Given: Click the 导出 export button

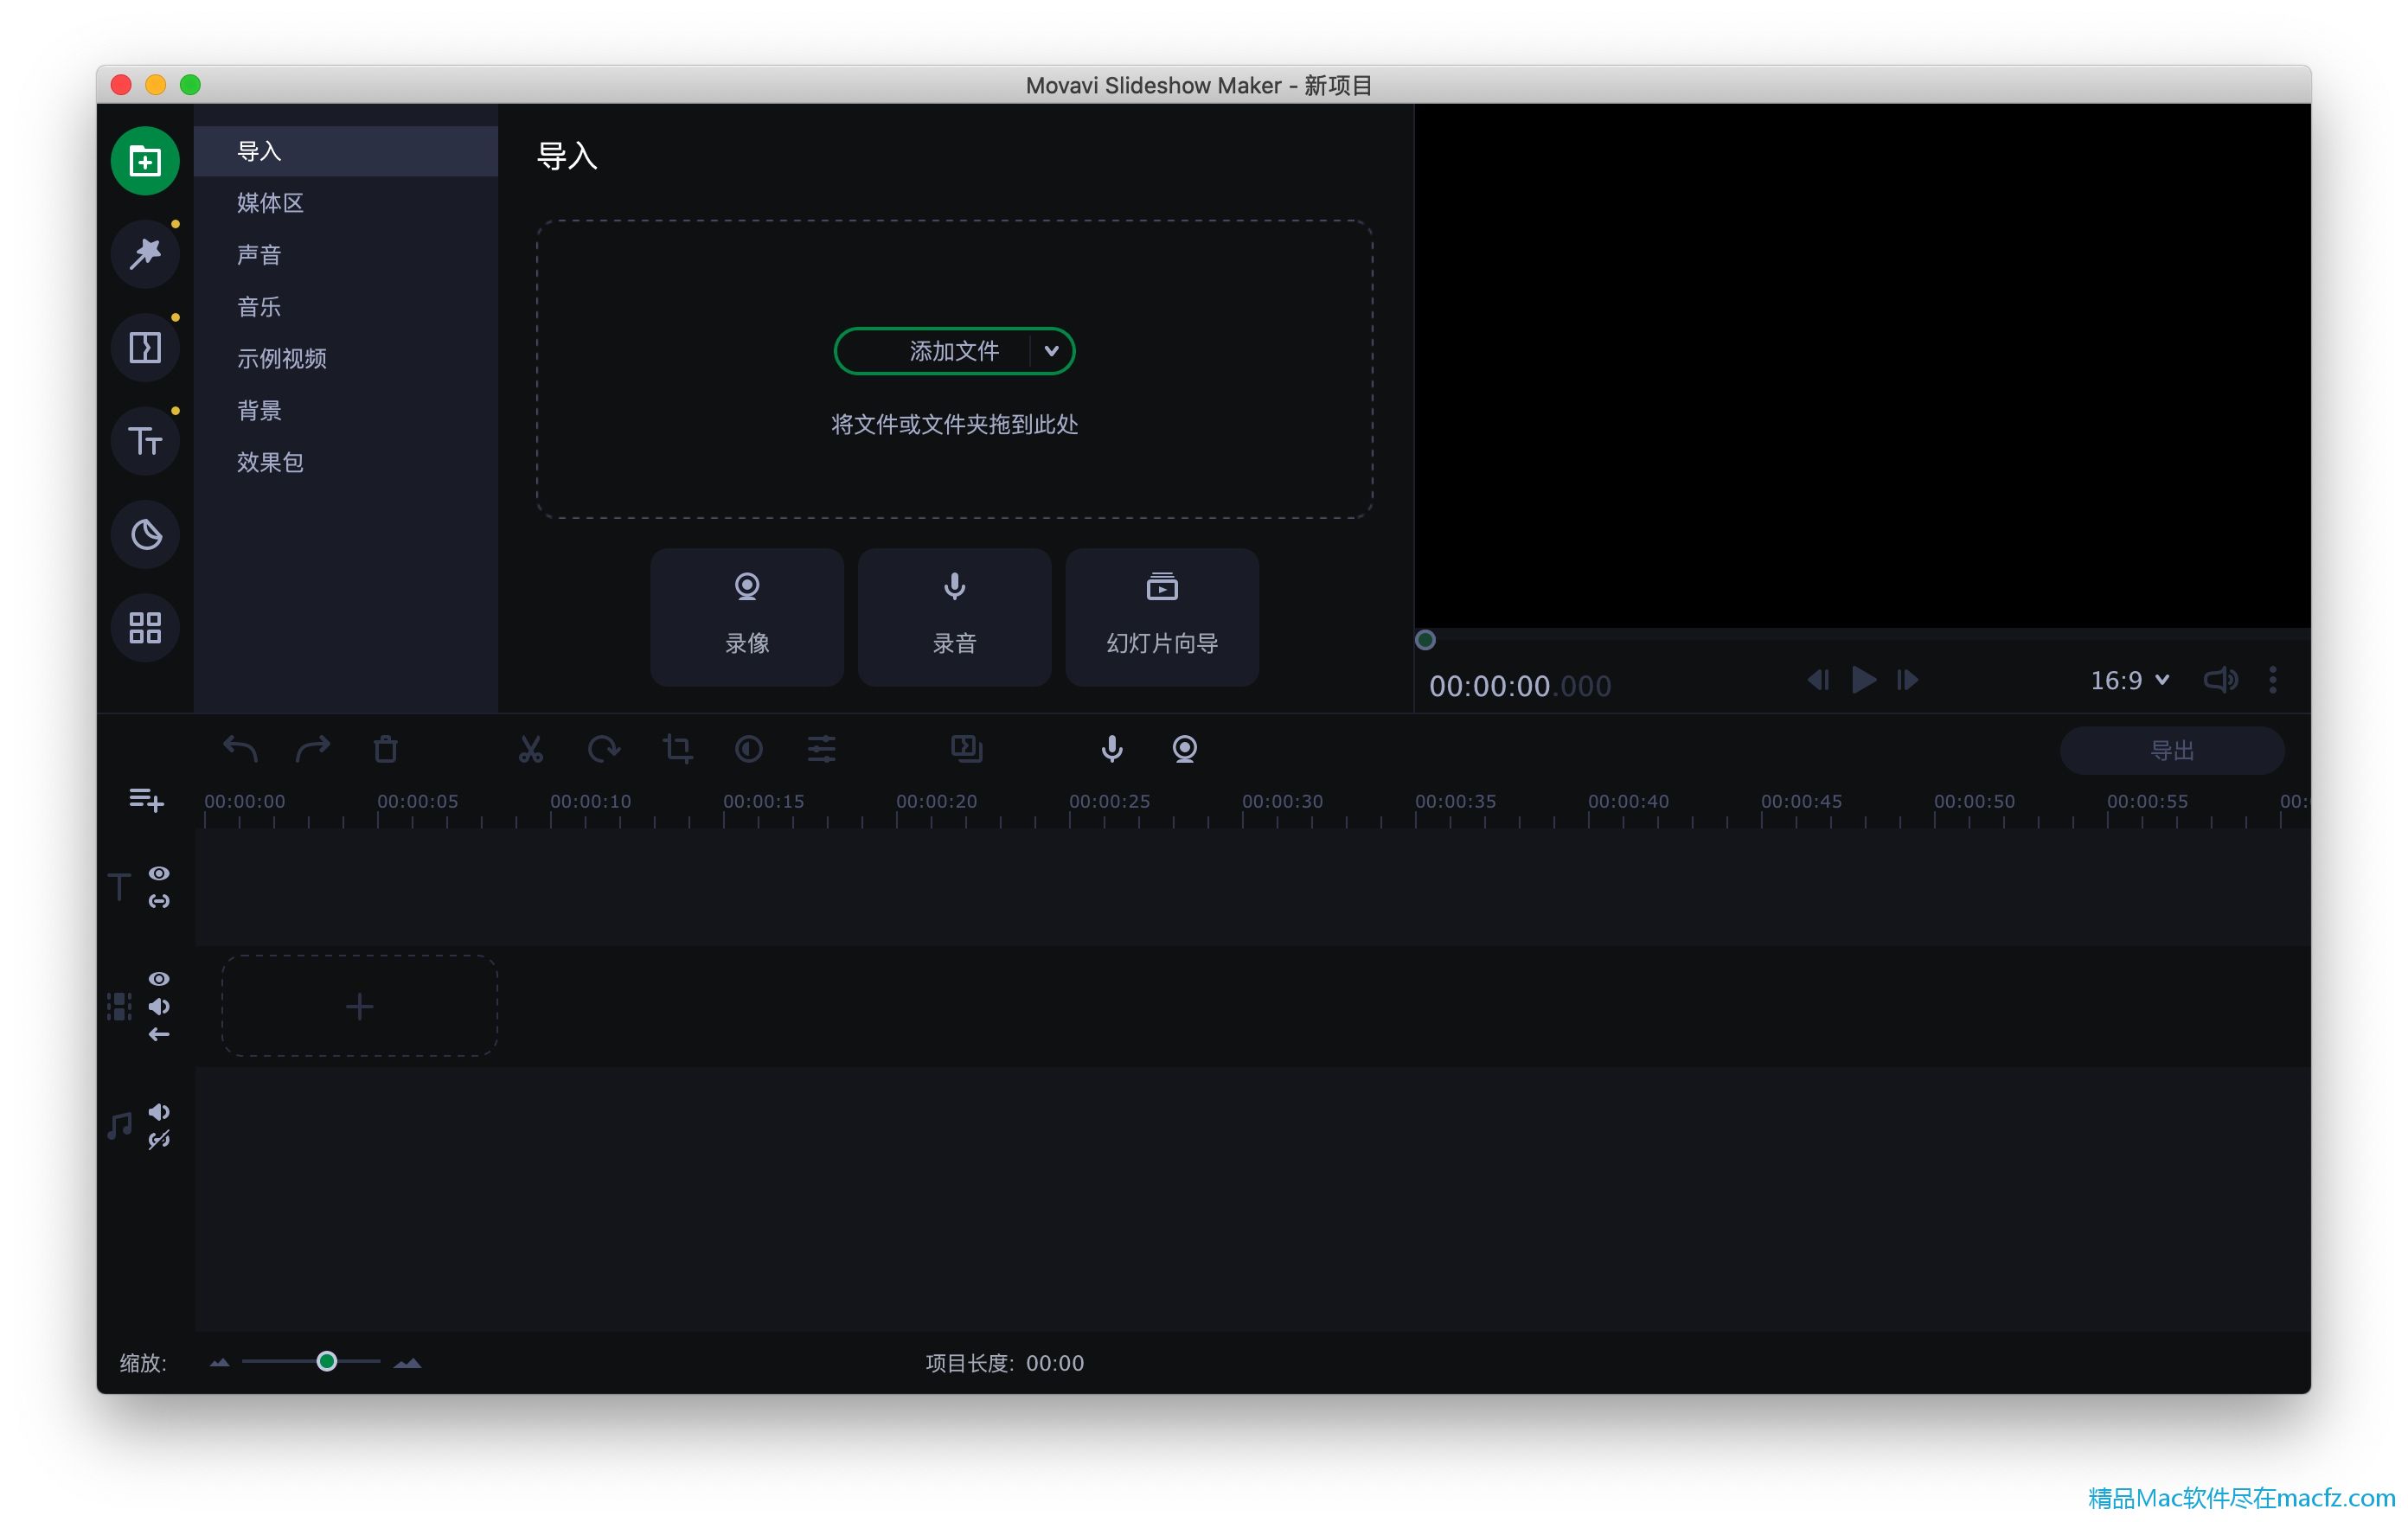Looking at the screenshot, I should 2172,750.
